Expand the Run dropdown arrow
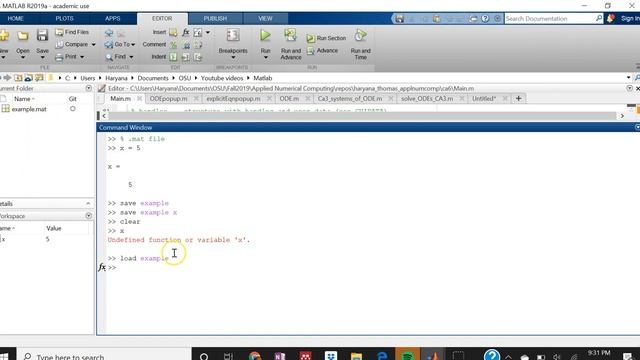Screen dimensions: 640x360 [265, 57]
